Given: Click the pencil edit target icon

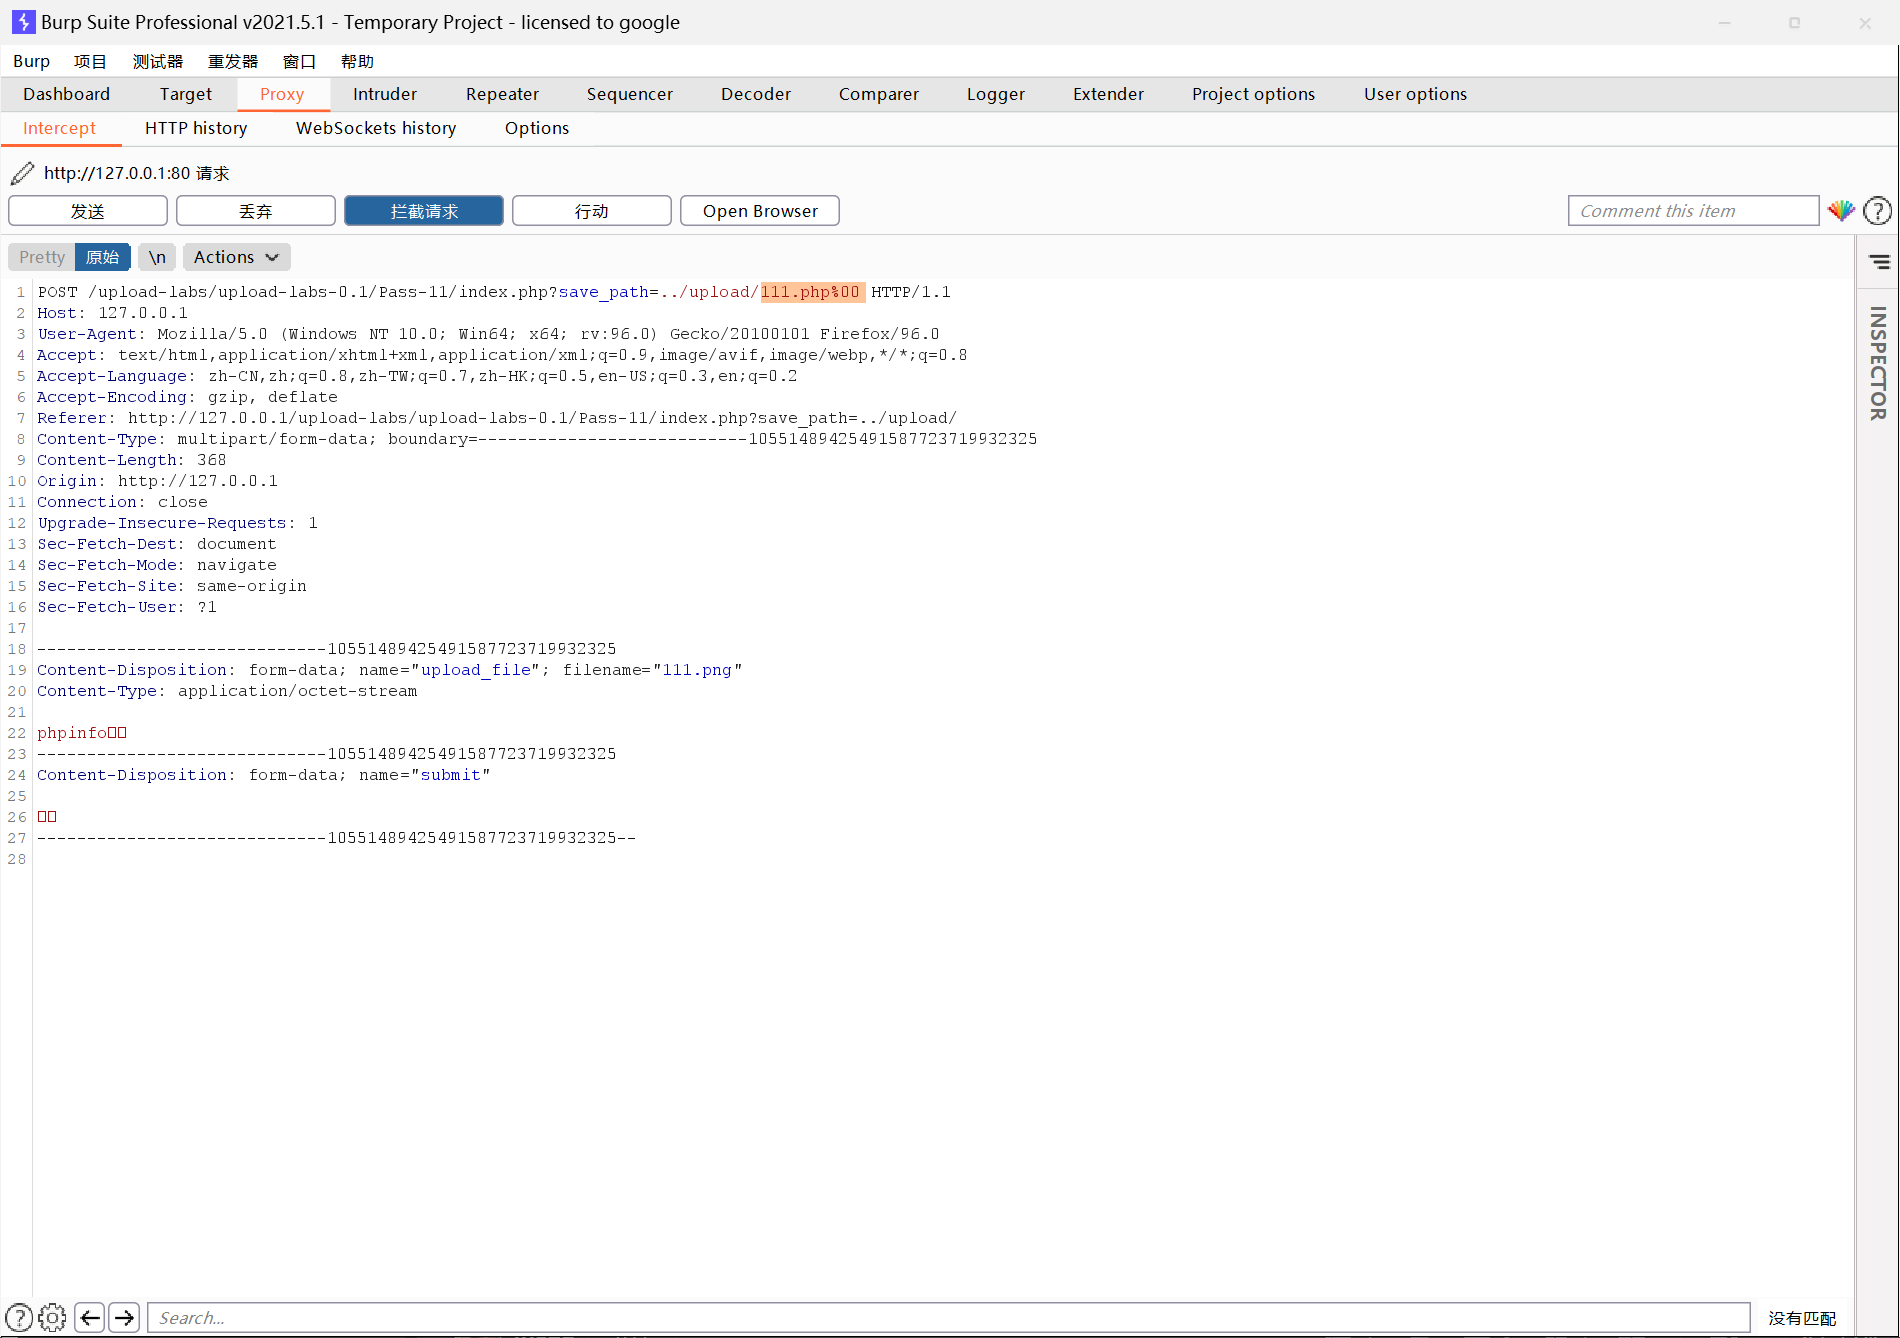Looking at the screenshot, I should 22,173.
